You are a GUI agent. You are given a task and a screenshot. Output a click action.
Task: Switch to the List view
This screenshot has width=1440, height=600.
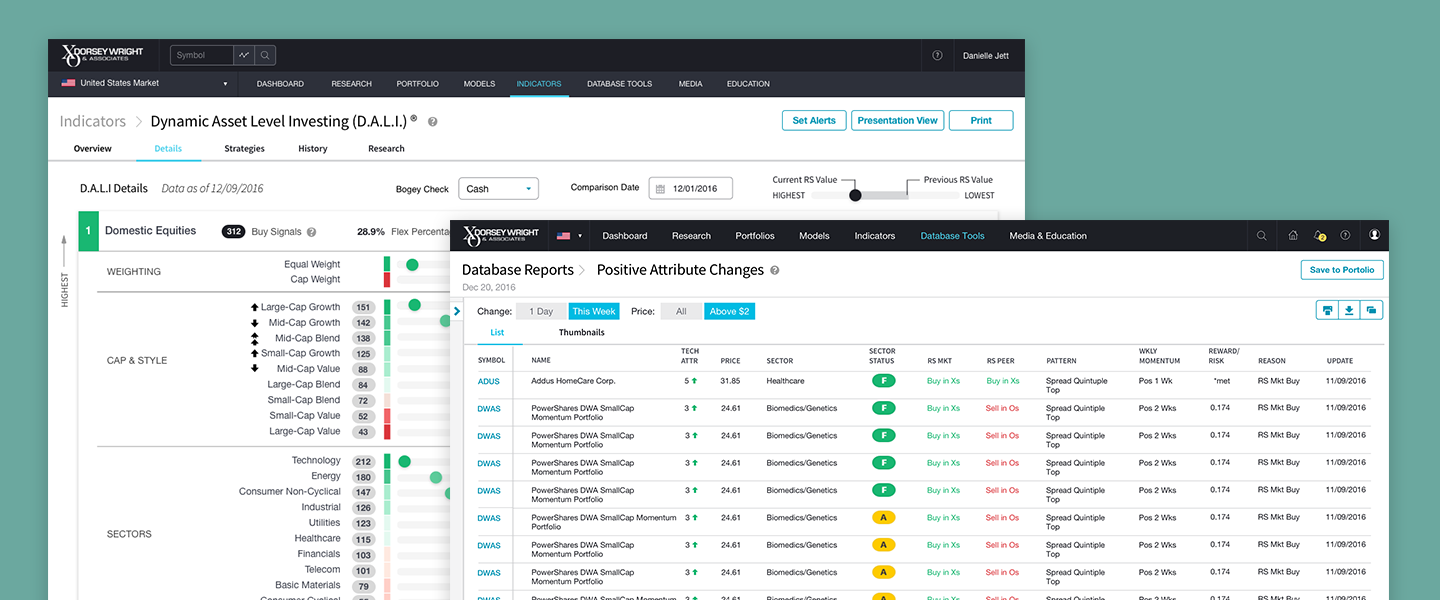pyautogui.click(x=497, y=333)
